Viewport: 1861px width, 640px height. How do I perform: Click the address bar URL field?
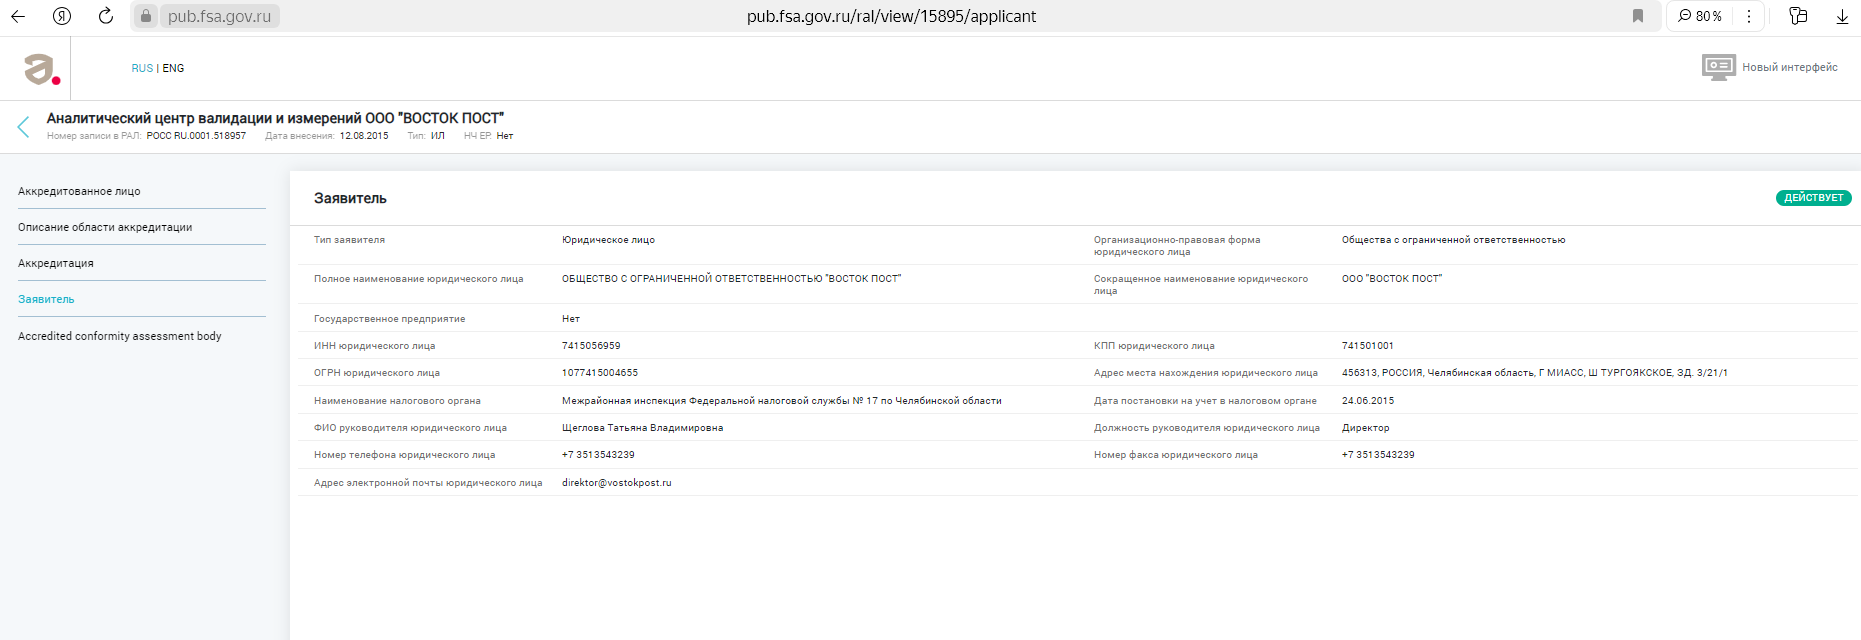tap(891, 16)
